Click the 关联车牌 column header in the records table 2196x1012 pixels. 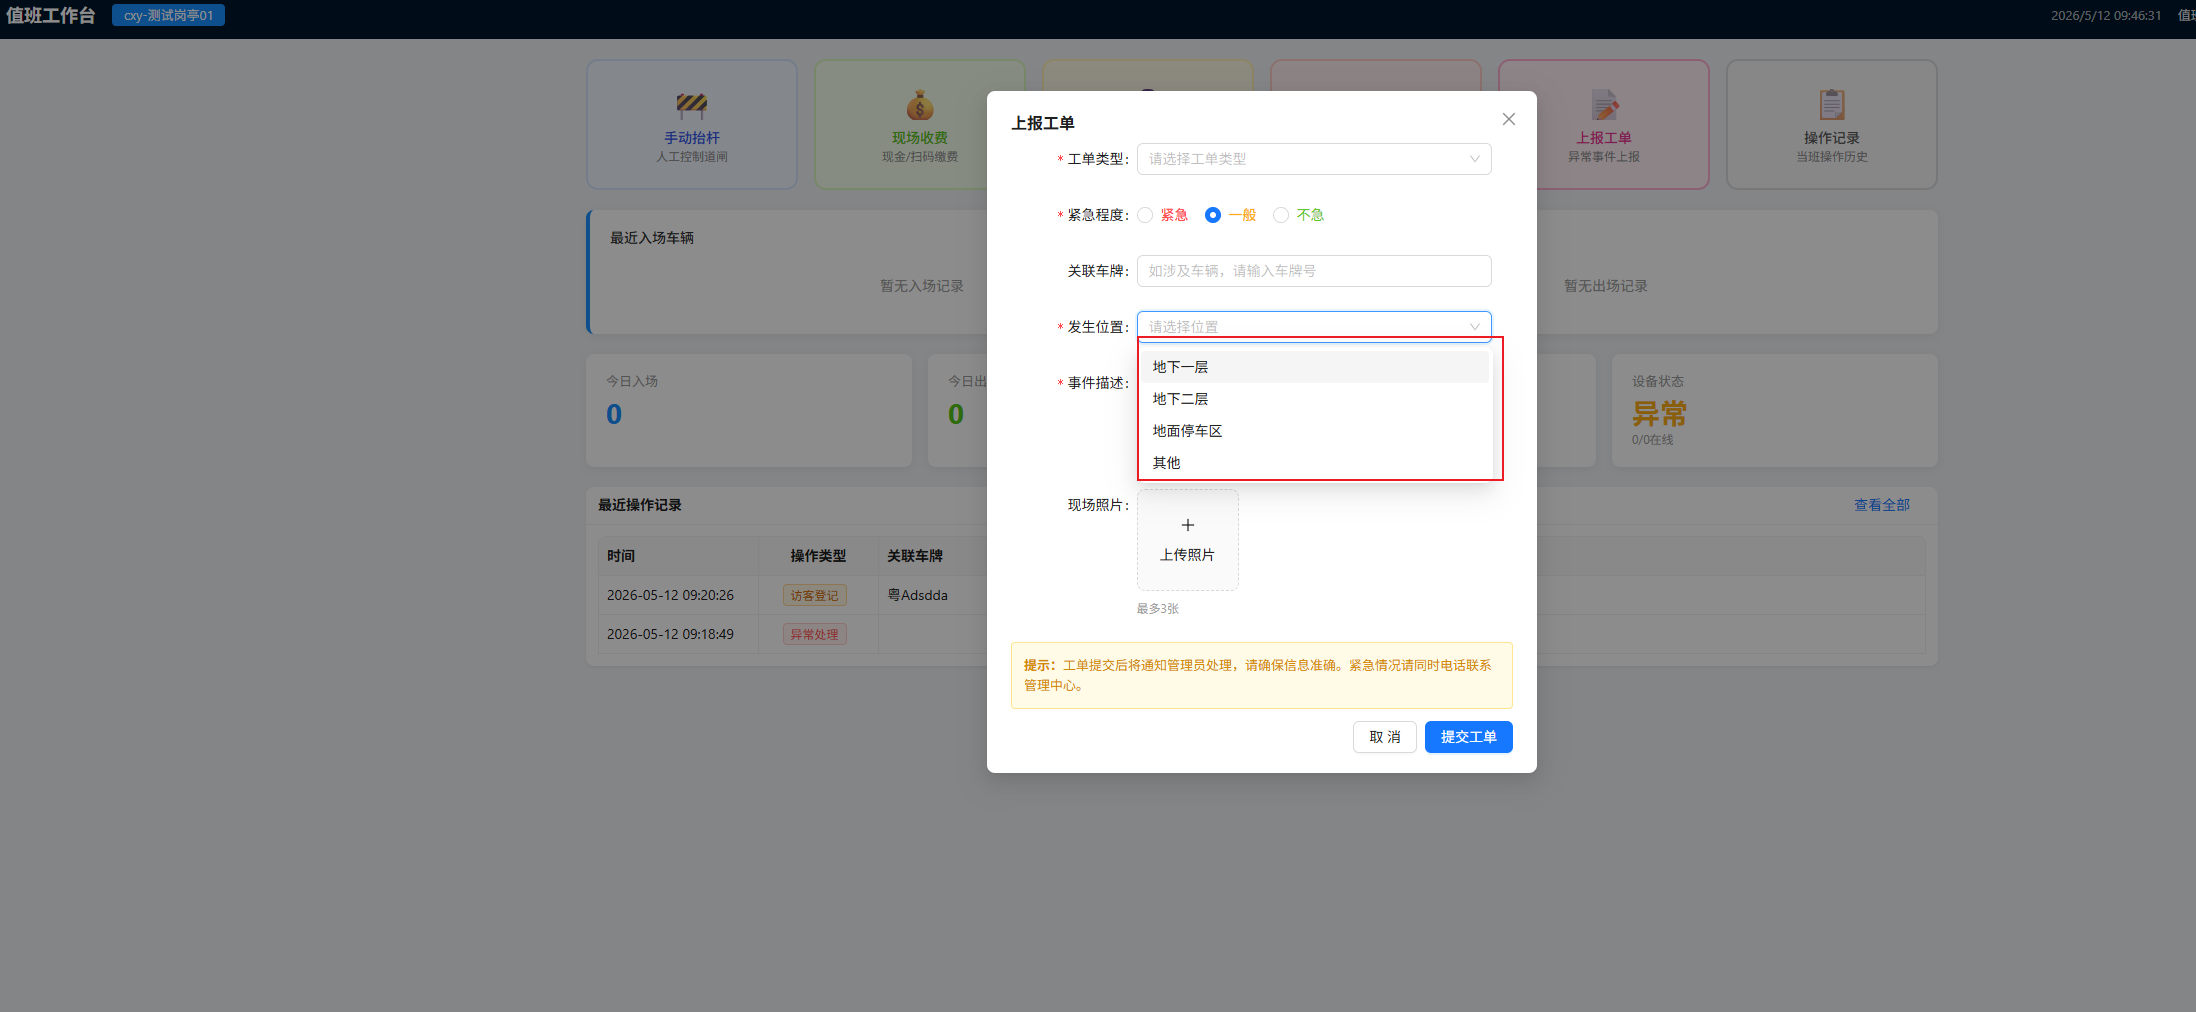(915, 556)
